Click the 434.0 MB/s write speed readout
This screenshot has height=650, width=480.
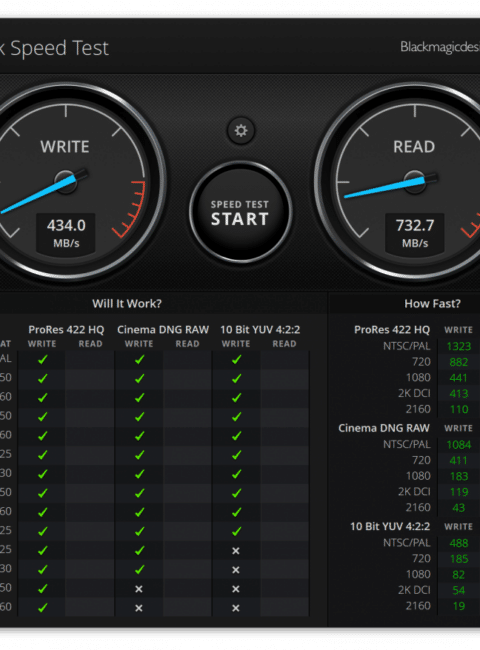pos(66,233)
